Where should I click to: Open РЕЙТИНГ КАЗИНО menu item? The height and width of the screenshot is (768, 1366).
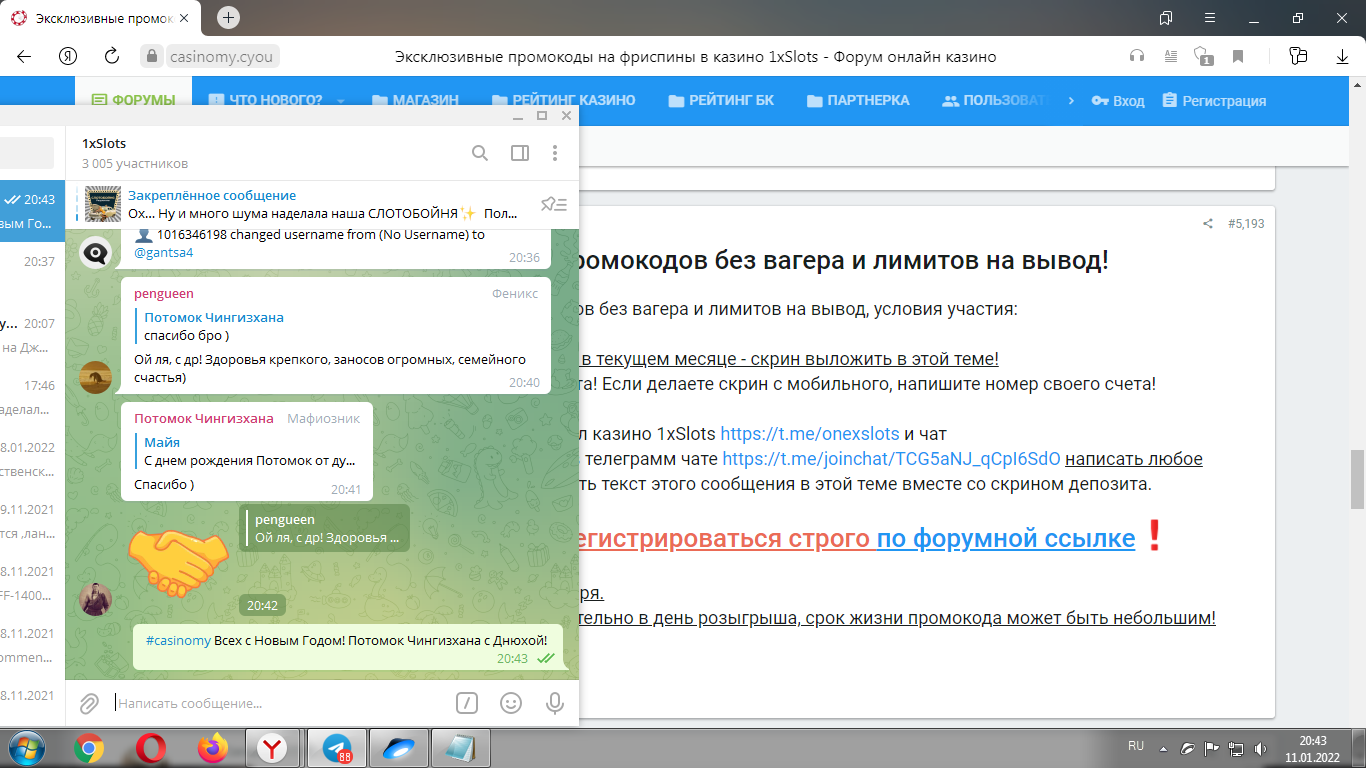click(x=564, y=100)
